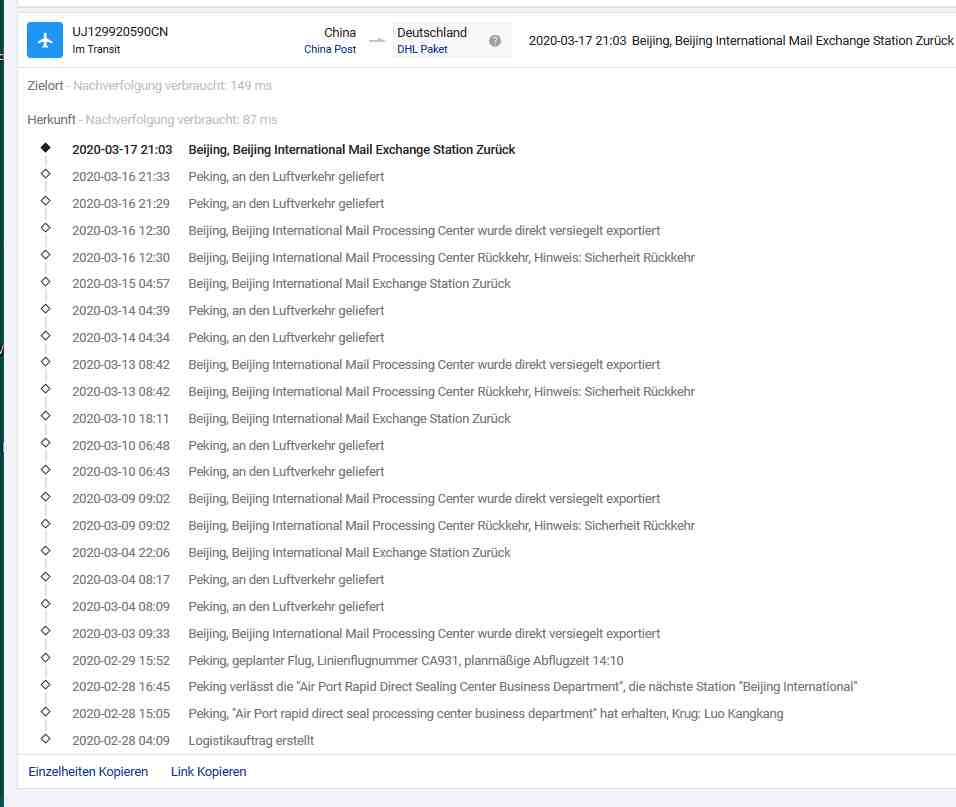Image resolution: width=956 pixels, height=807 pixels.
Task: Select the 2020-03-16 21:29 Luftverkehr geliefert row
Action: [x=228, y=204]
